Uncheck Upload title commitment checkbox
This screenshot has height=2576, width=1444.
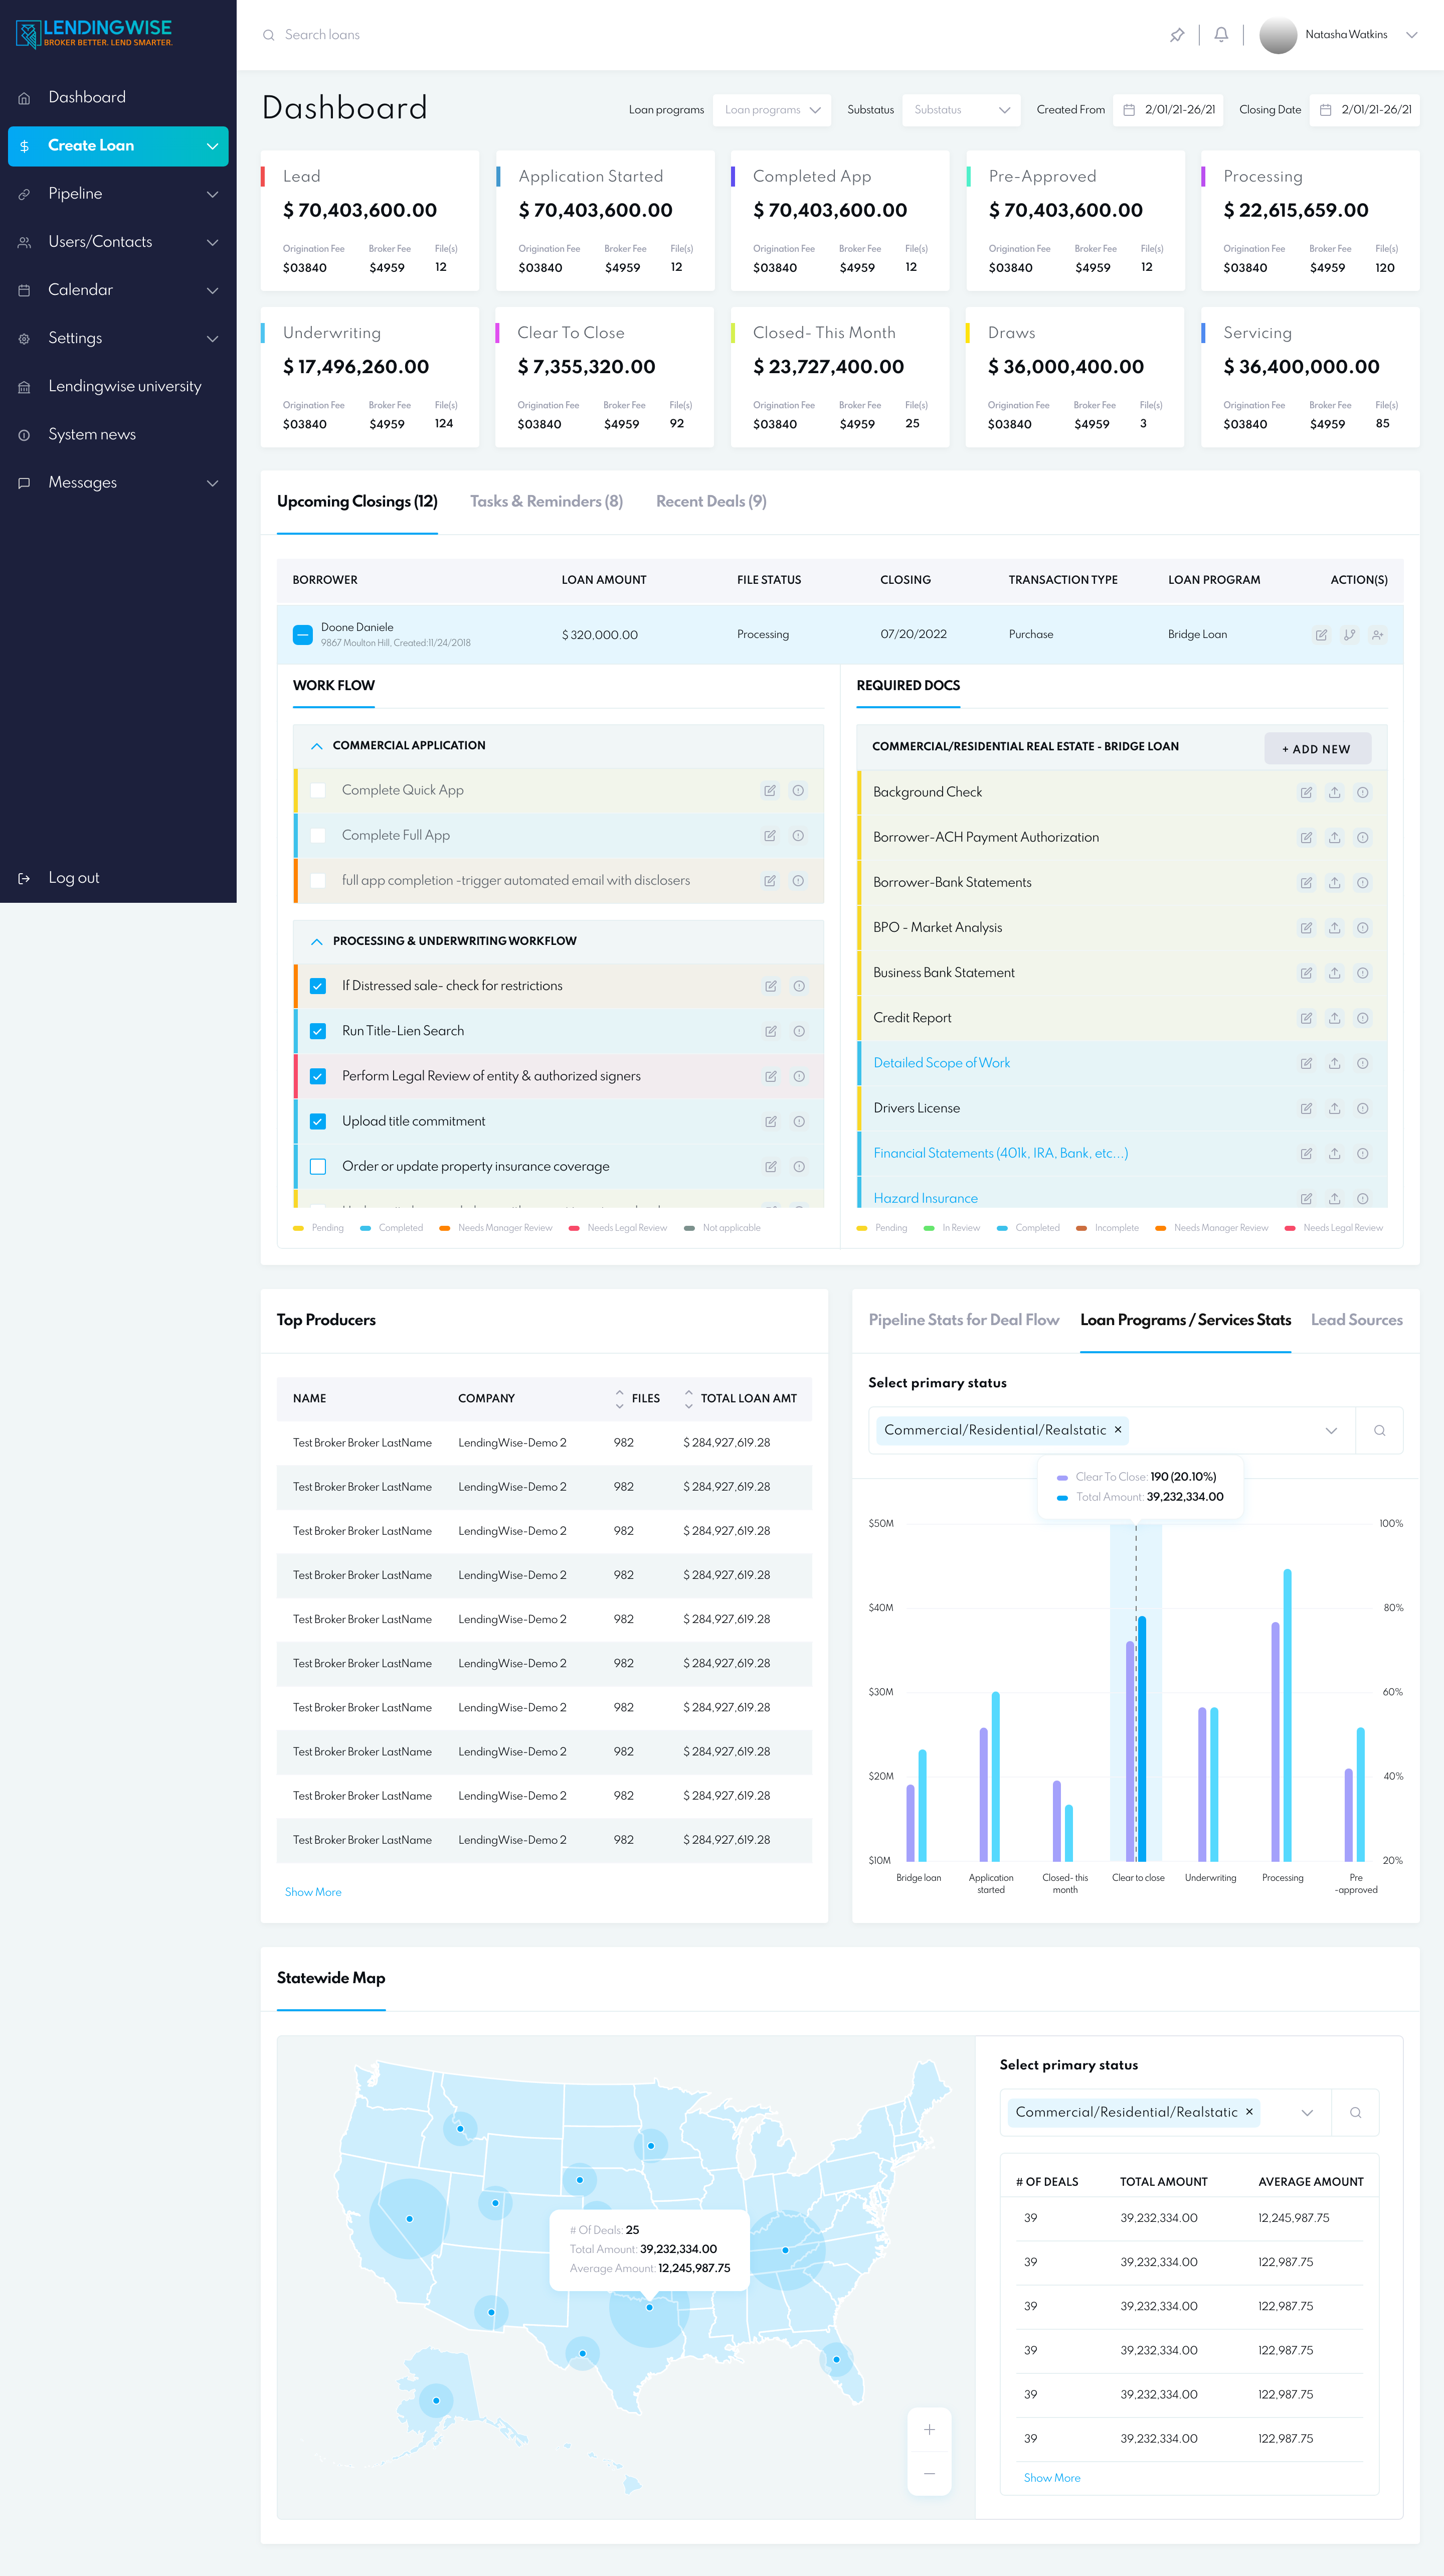point(318,1122)
